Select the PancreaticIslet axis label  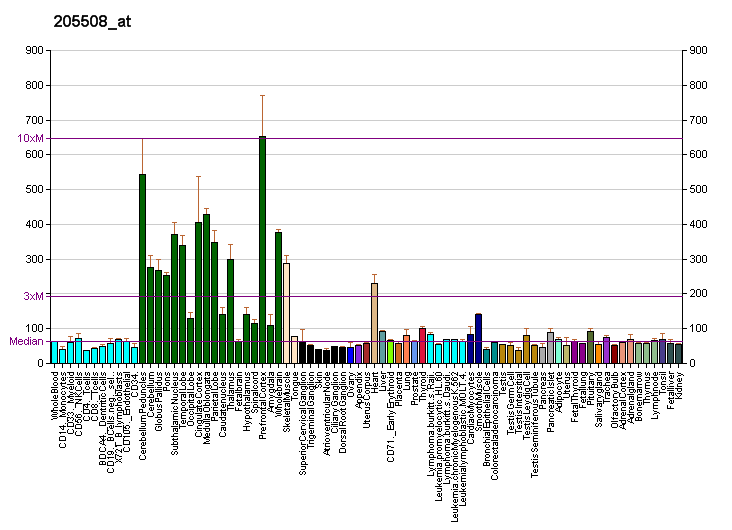click(x=550, y=402)
